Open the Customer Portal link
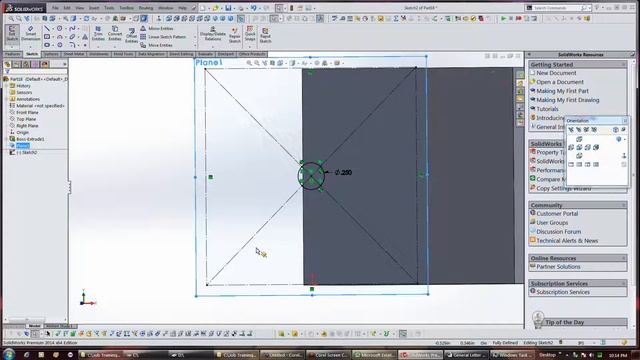The width and height of the screenshot is (640, 360). (x=557, y=213)
